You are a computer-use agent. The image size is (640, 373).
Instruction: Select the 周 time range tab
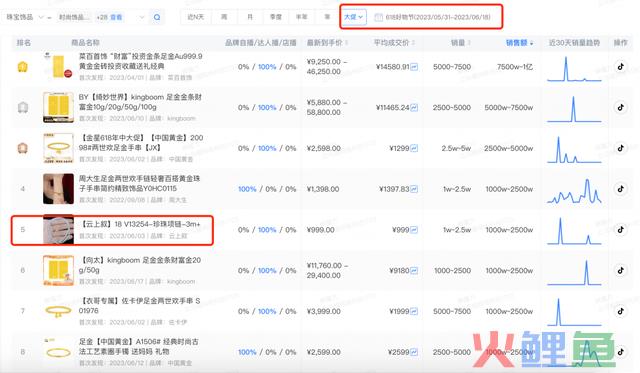224,17
